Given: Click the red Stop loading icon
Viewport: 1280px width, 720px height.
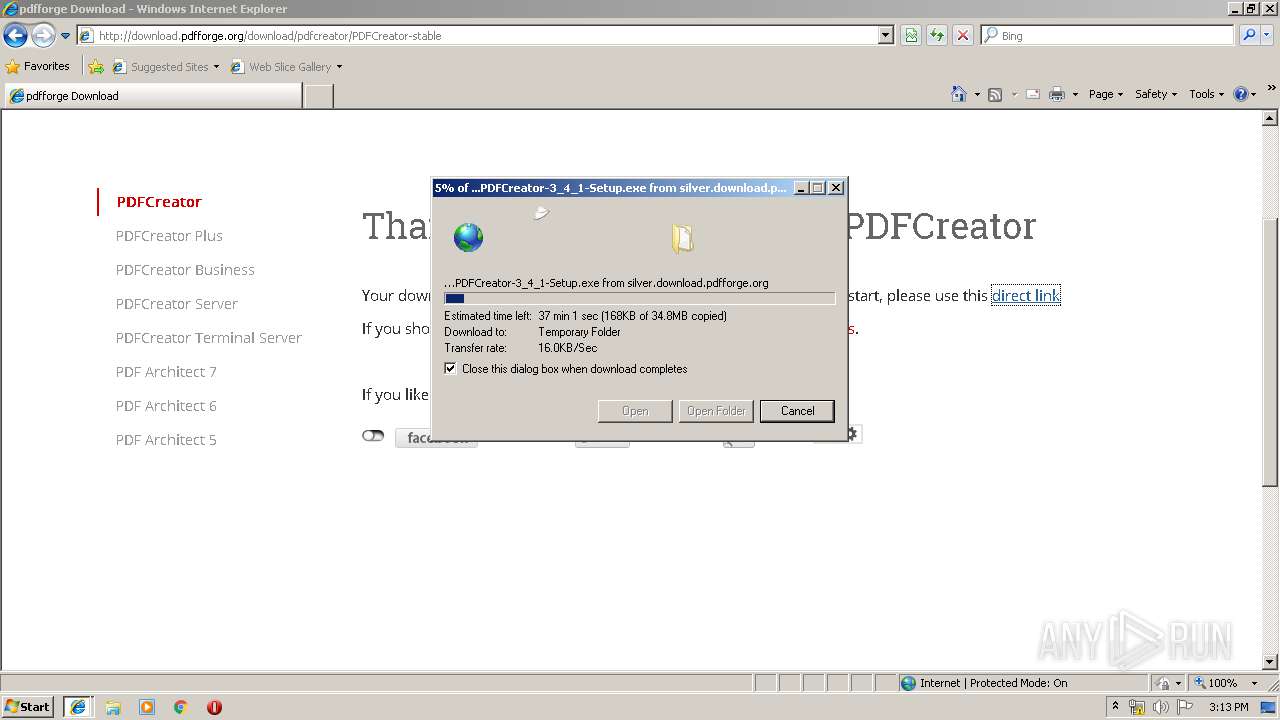Looking at the screenshot, I should (x=963, y=36).
